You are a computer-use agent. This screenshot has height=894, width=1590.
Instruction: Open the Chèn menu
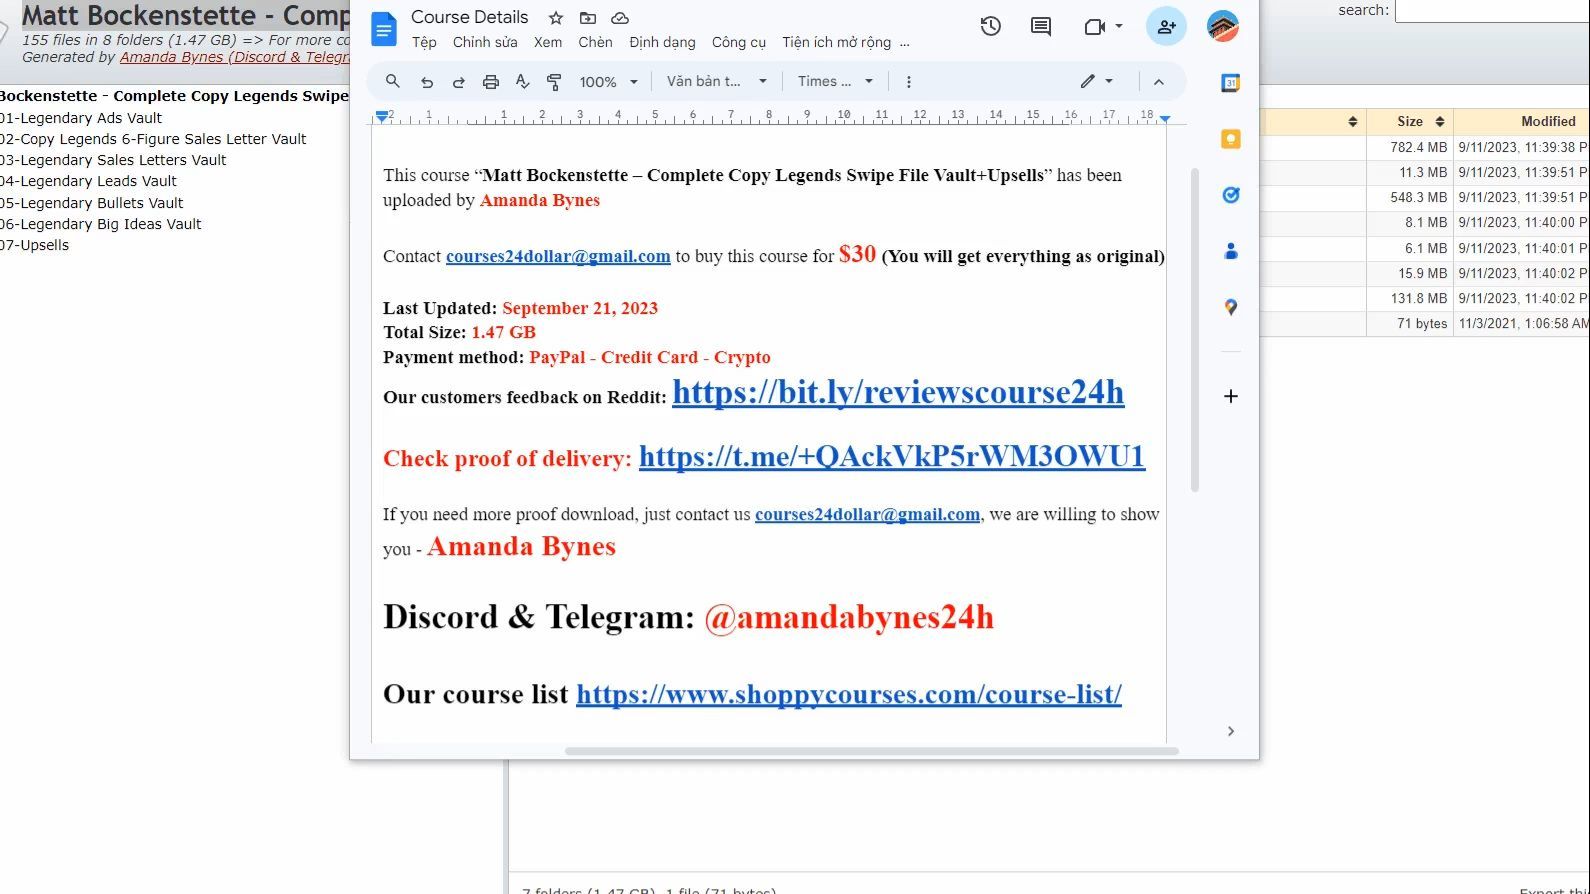coord(595,42)
